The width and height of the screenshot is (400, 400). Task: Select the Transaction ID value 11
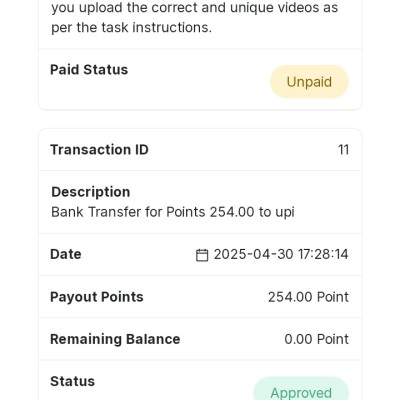343,150
